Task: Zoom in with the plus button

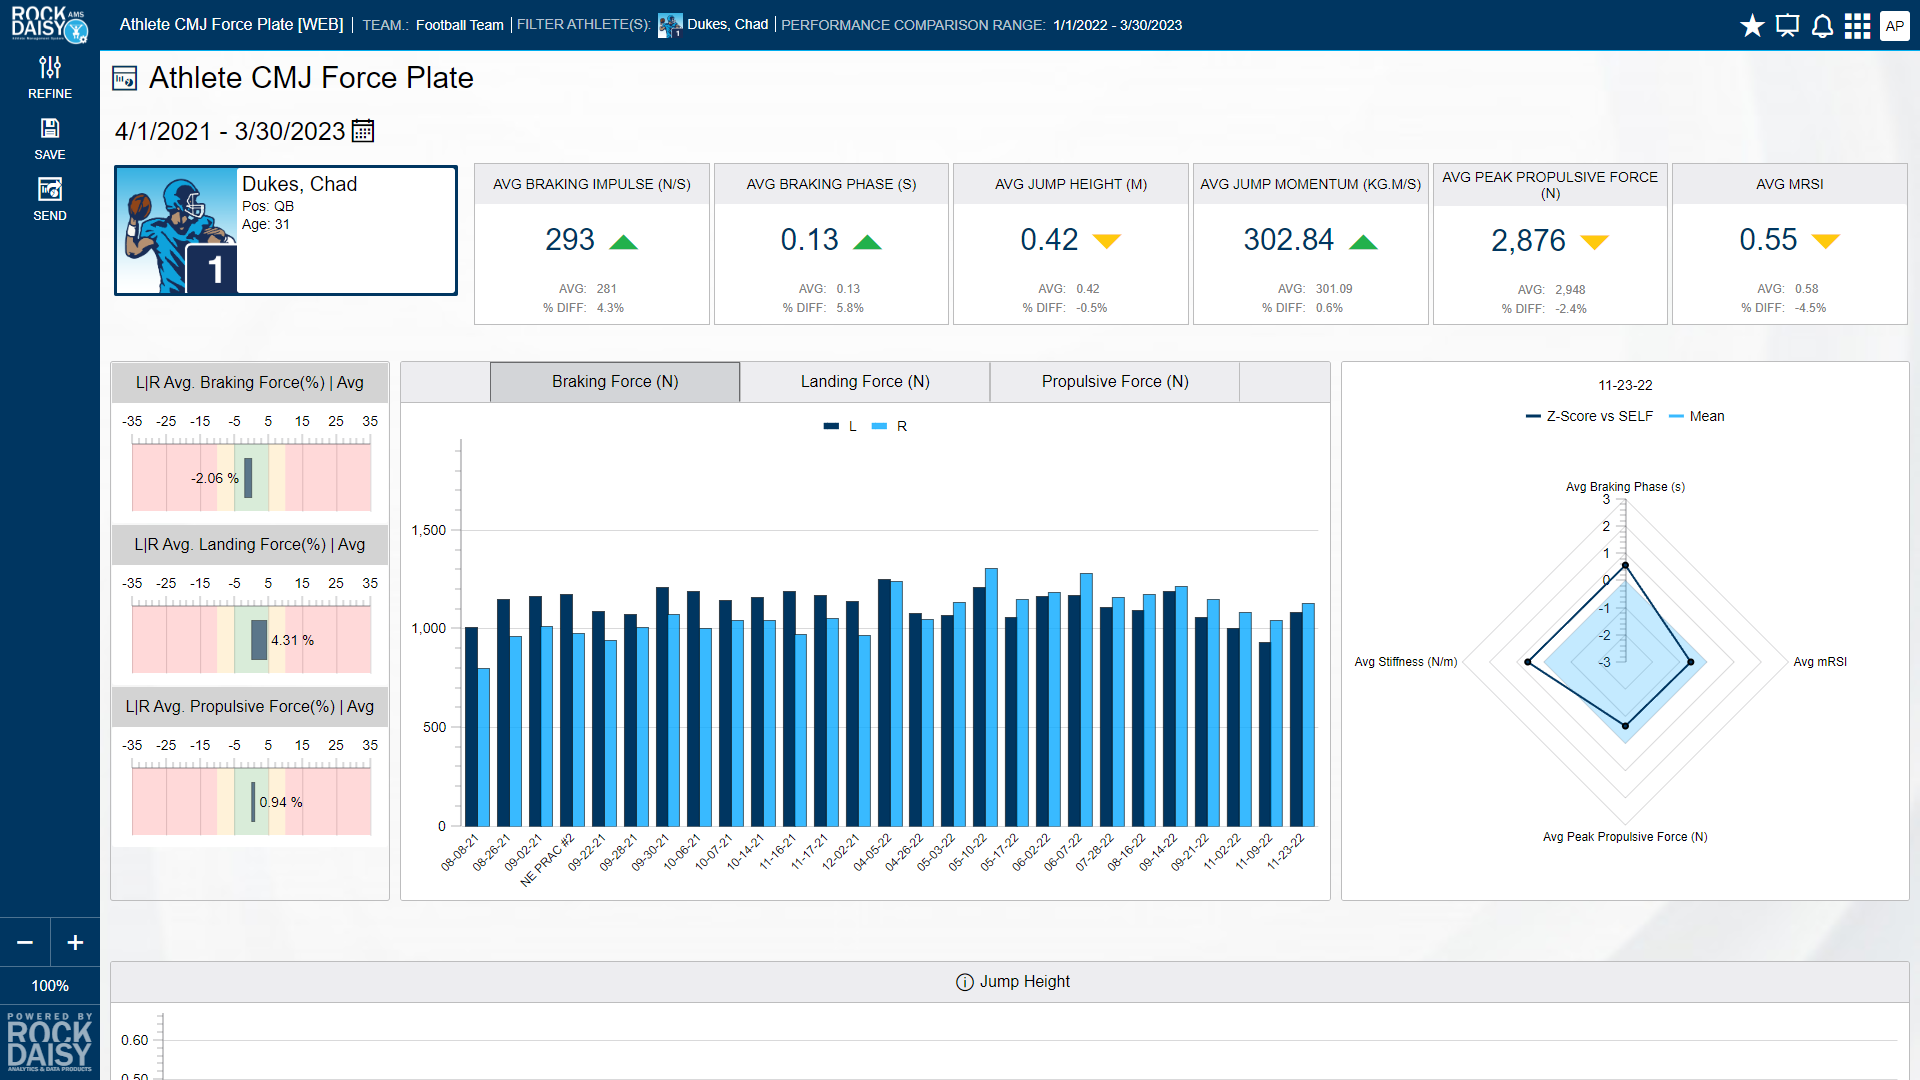Action: coord(75,942)
